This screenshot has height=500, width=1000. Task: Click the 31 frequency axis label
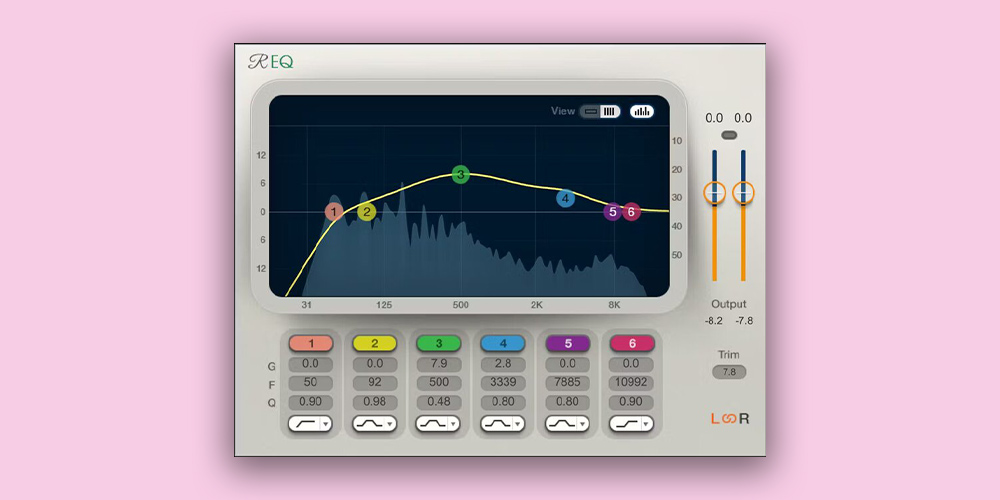click(x=307, y=305)
